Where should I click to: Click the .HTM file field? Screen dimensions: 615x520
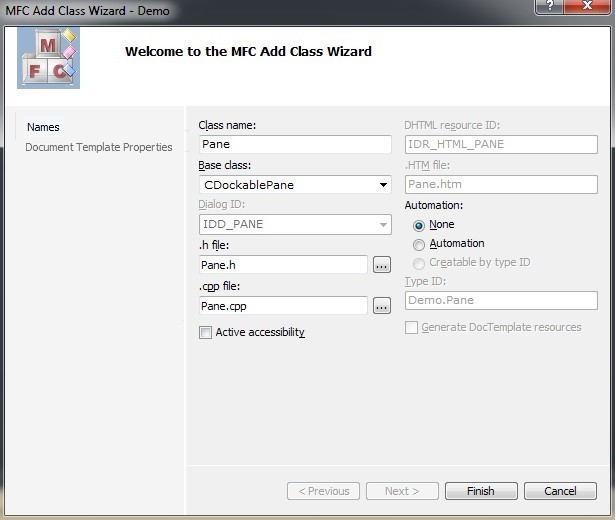[501, 184]
